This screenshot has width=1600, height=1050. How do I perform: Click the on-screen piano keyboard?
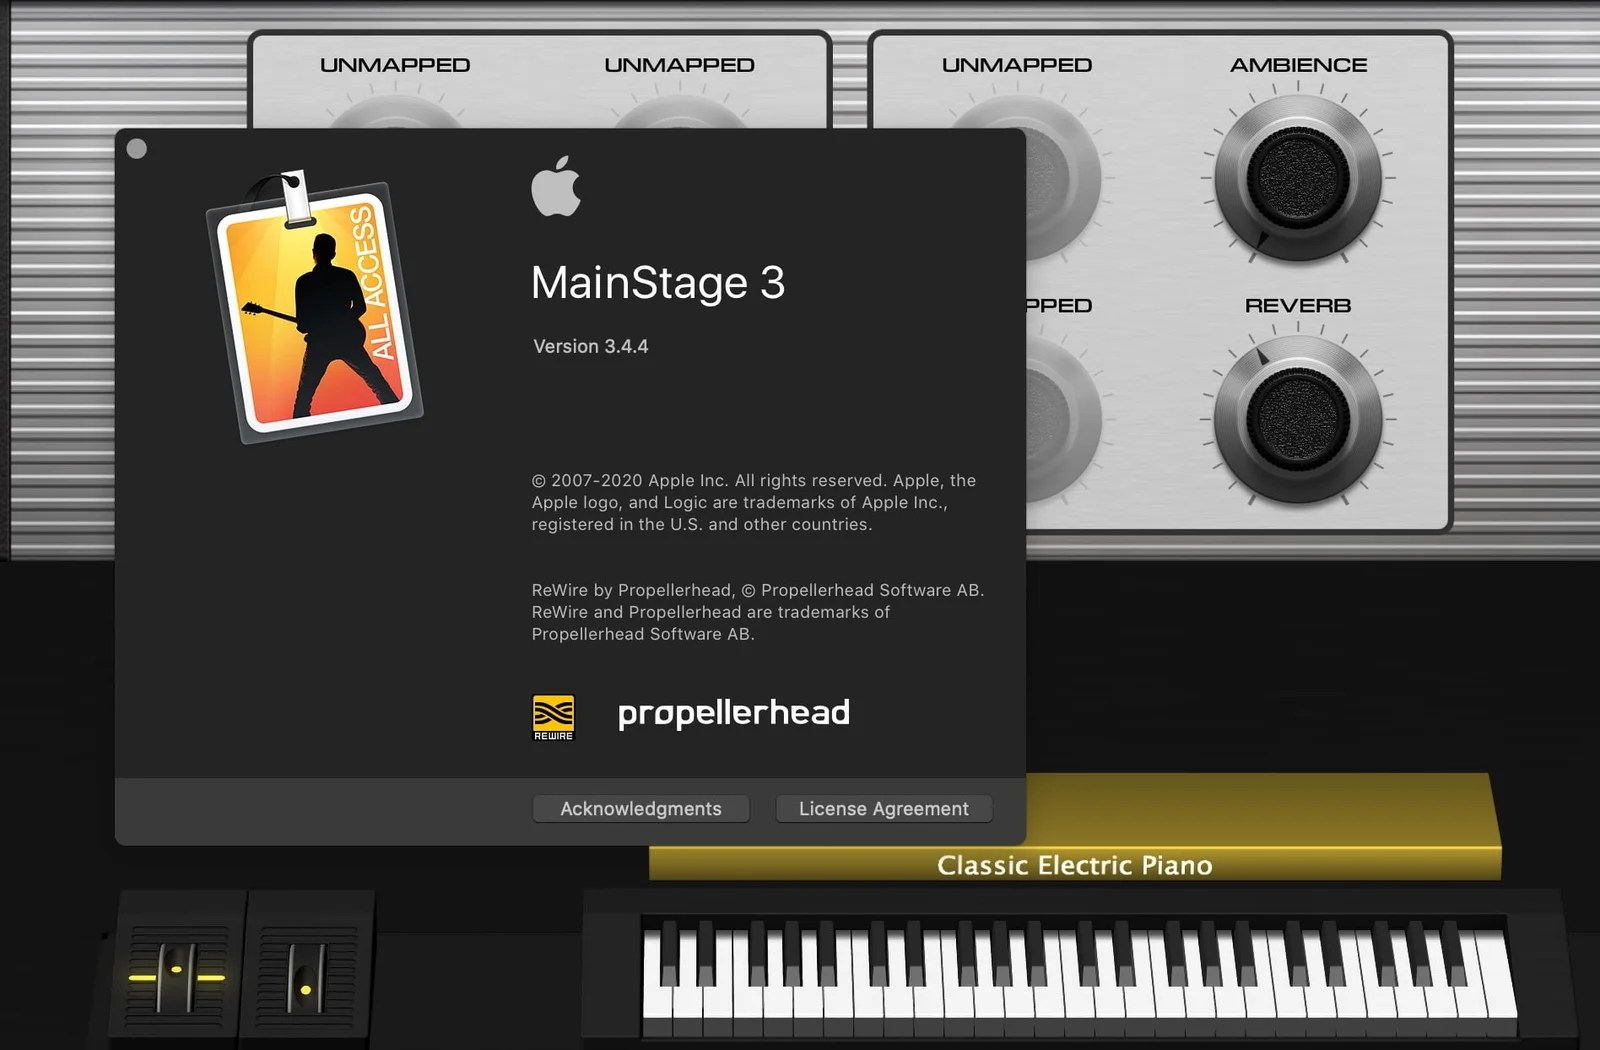[x=1079, y=977]
